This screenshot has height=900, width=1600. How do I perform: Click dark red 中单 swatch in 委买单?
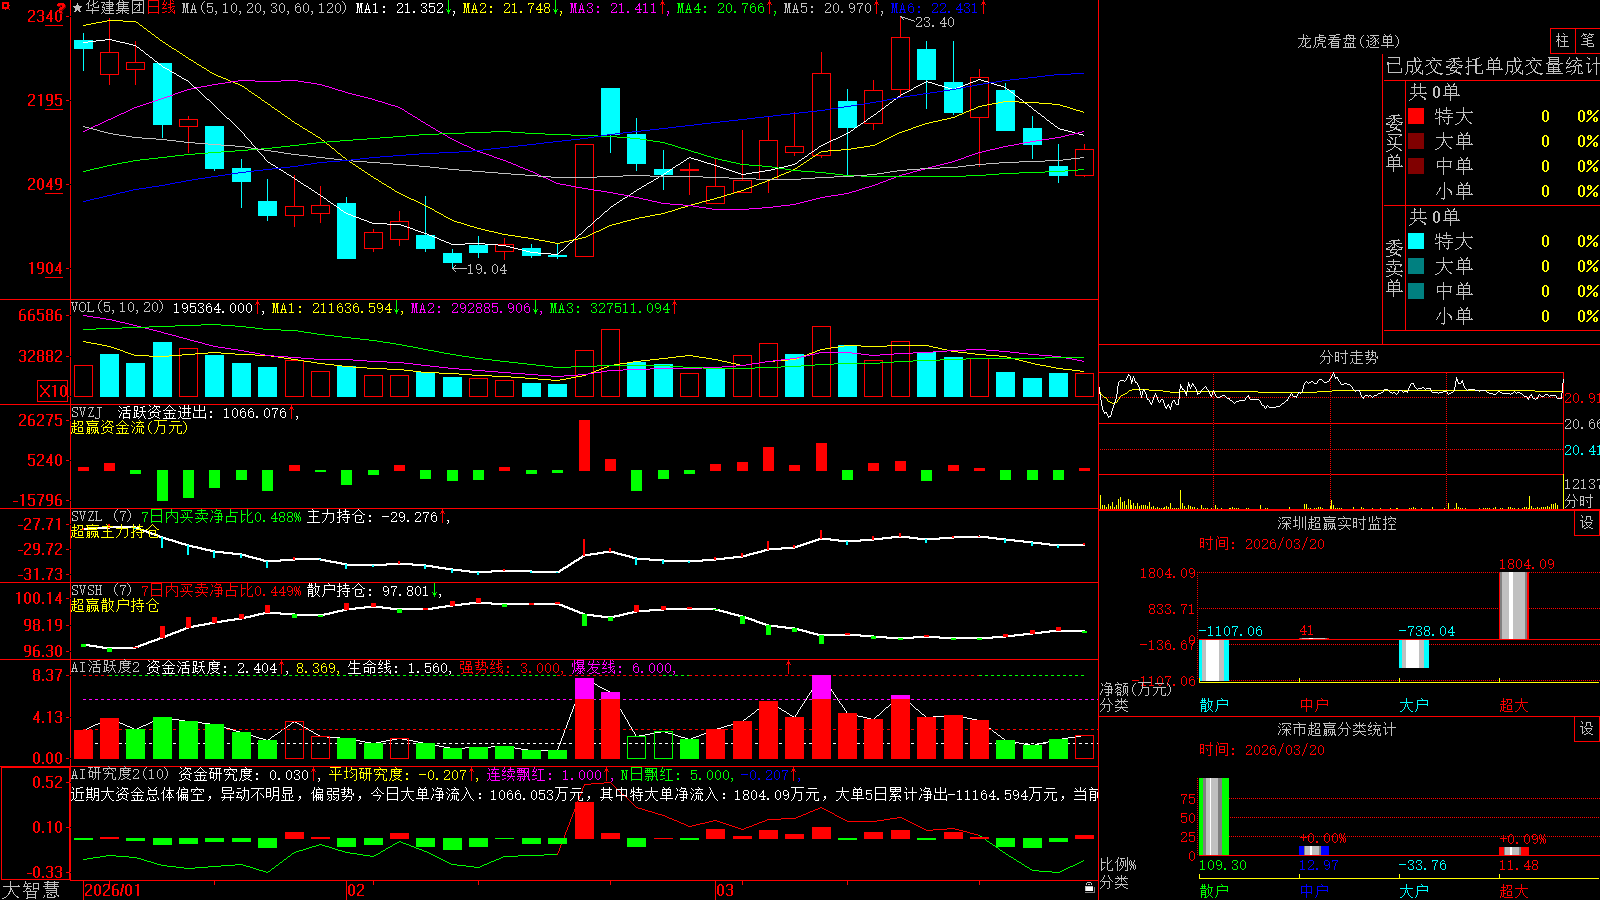[x=1416, y=165]
